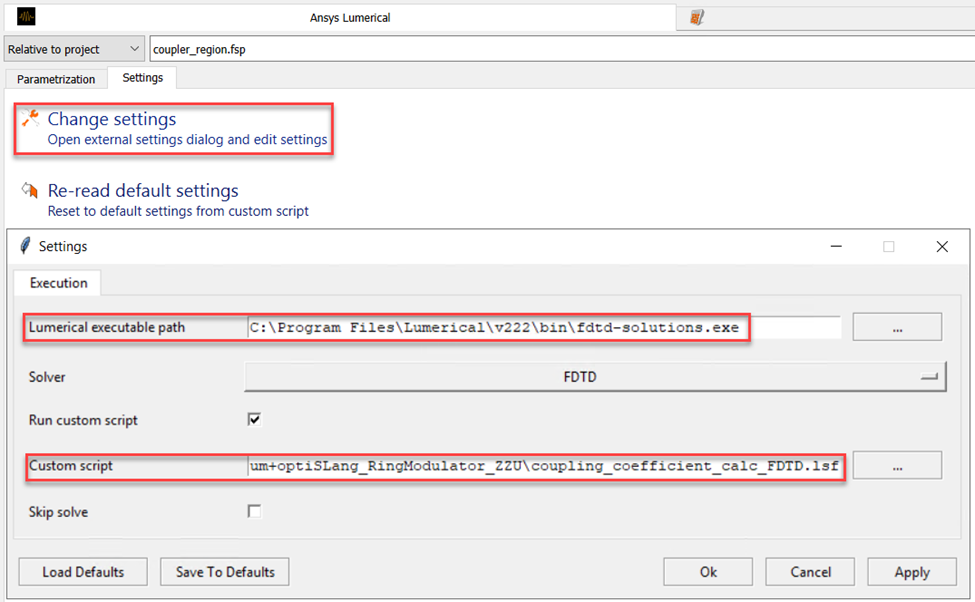Click the Lumerical executable path field

pos(545,327)
